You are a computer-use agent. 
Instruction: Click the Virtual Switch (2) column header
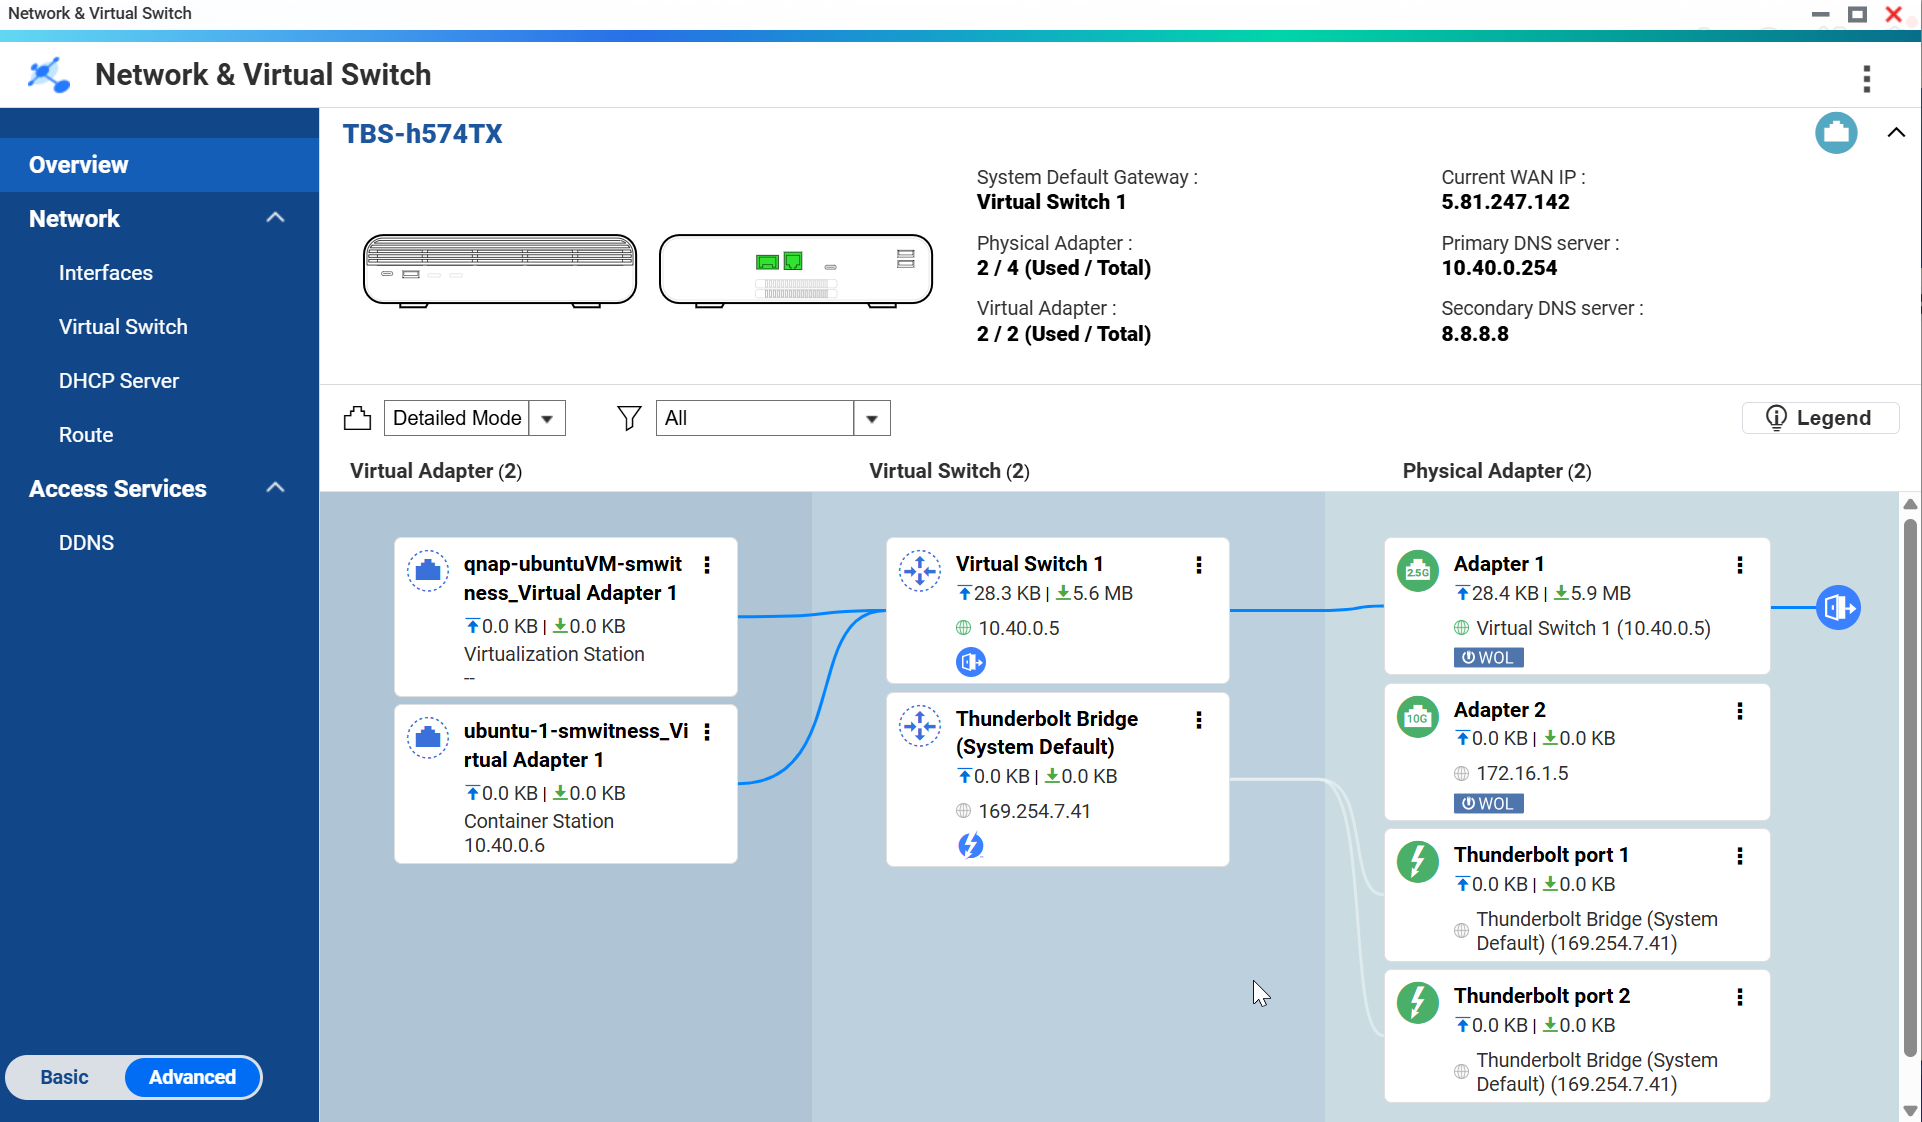949,471
